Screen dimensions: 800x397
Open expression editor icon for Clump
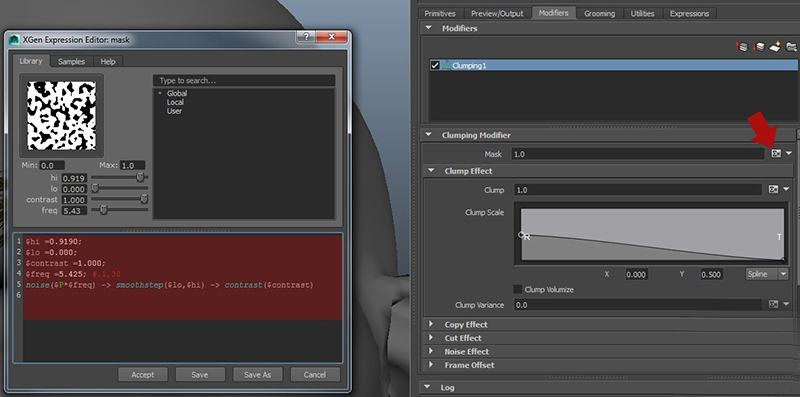[773, 189]
